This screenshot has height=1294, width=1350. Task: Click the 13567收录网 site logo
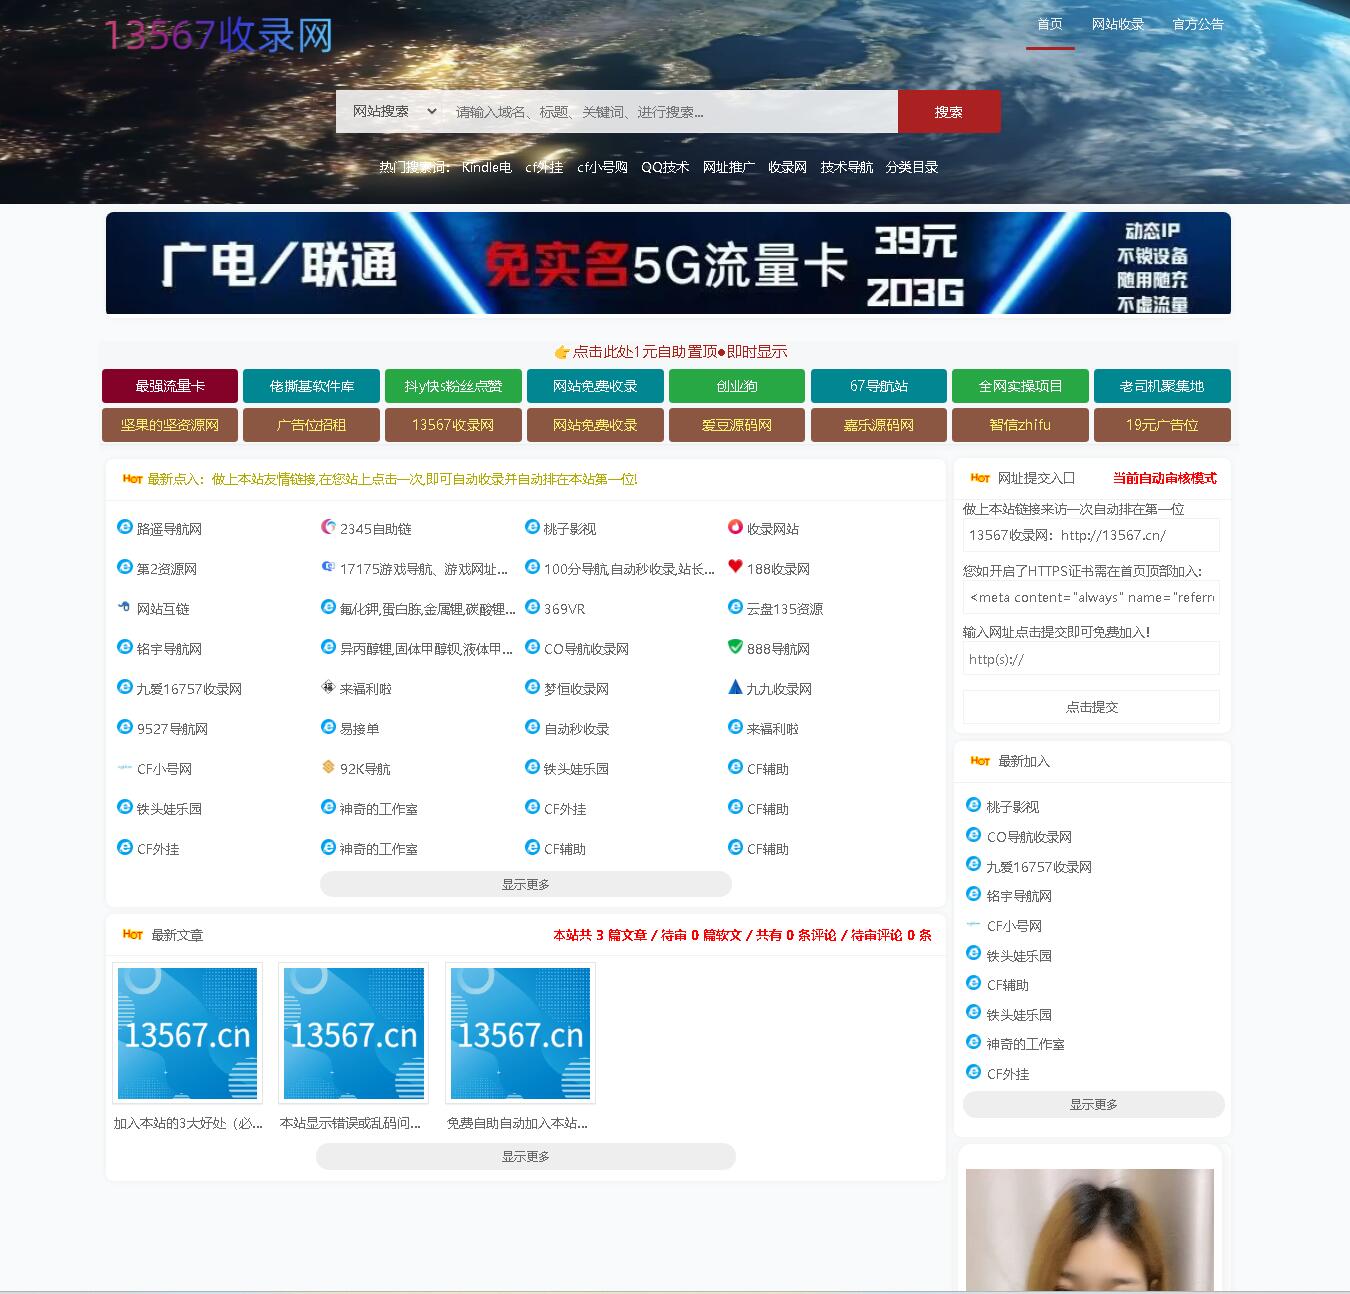pyautogui.click(x=218, y=36)
